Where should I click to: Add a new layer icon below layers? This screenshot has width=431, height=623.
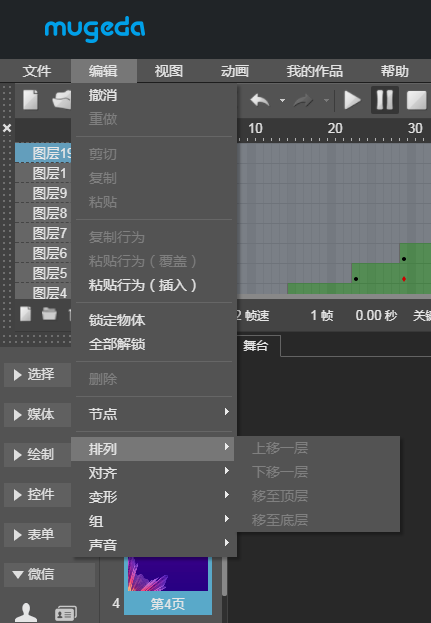(26, 314)
